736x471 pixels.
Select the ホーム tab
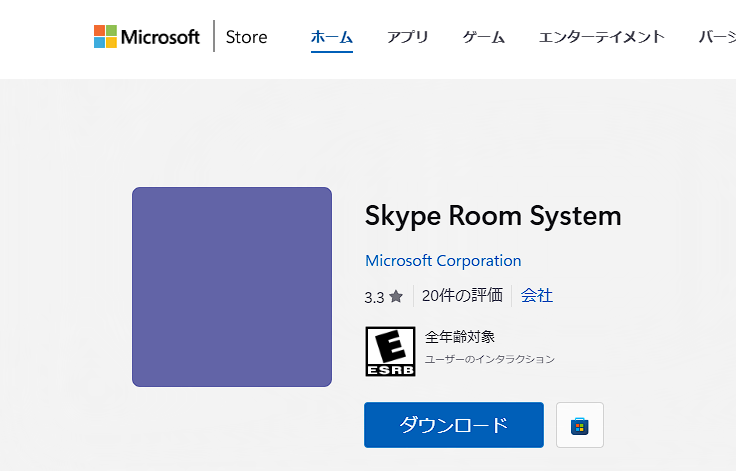click(331, 37)
